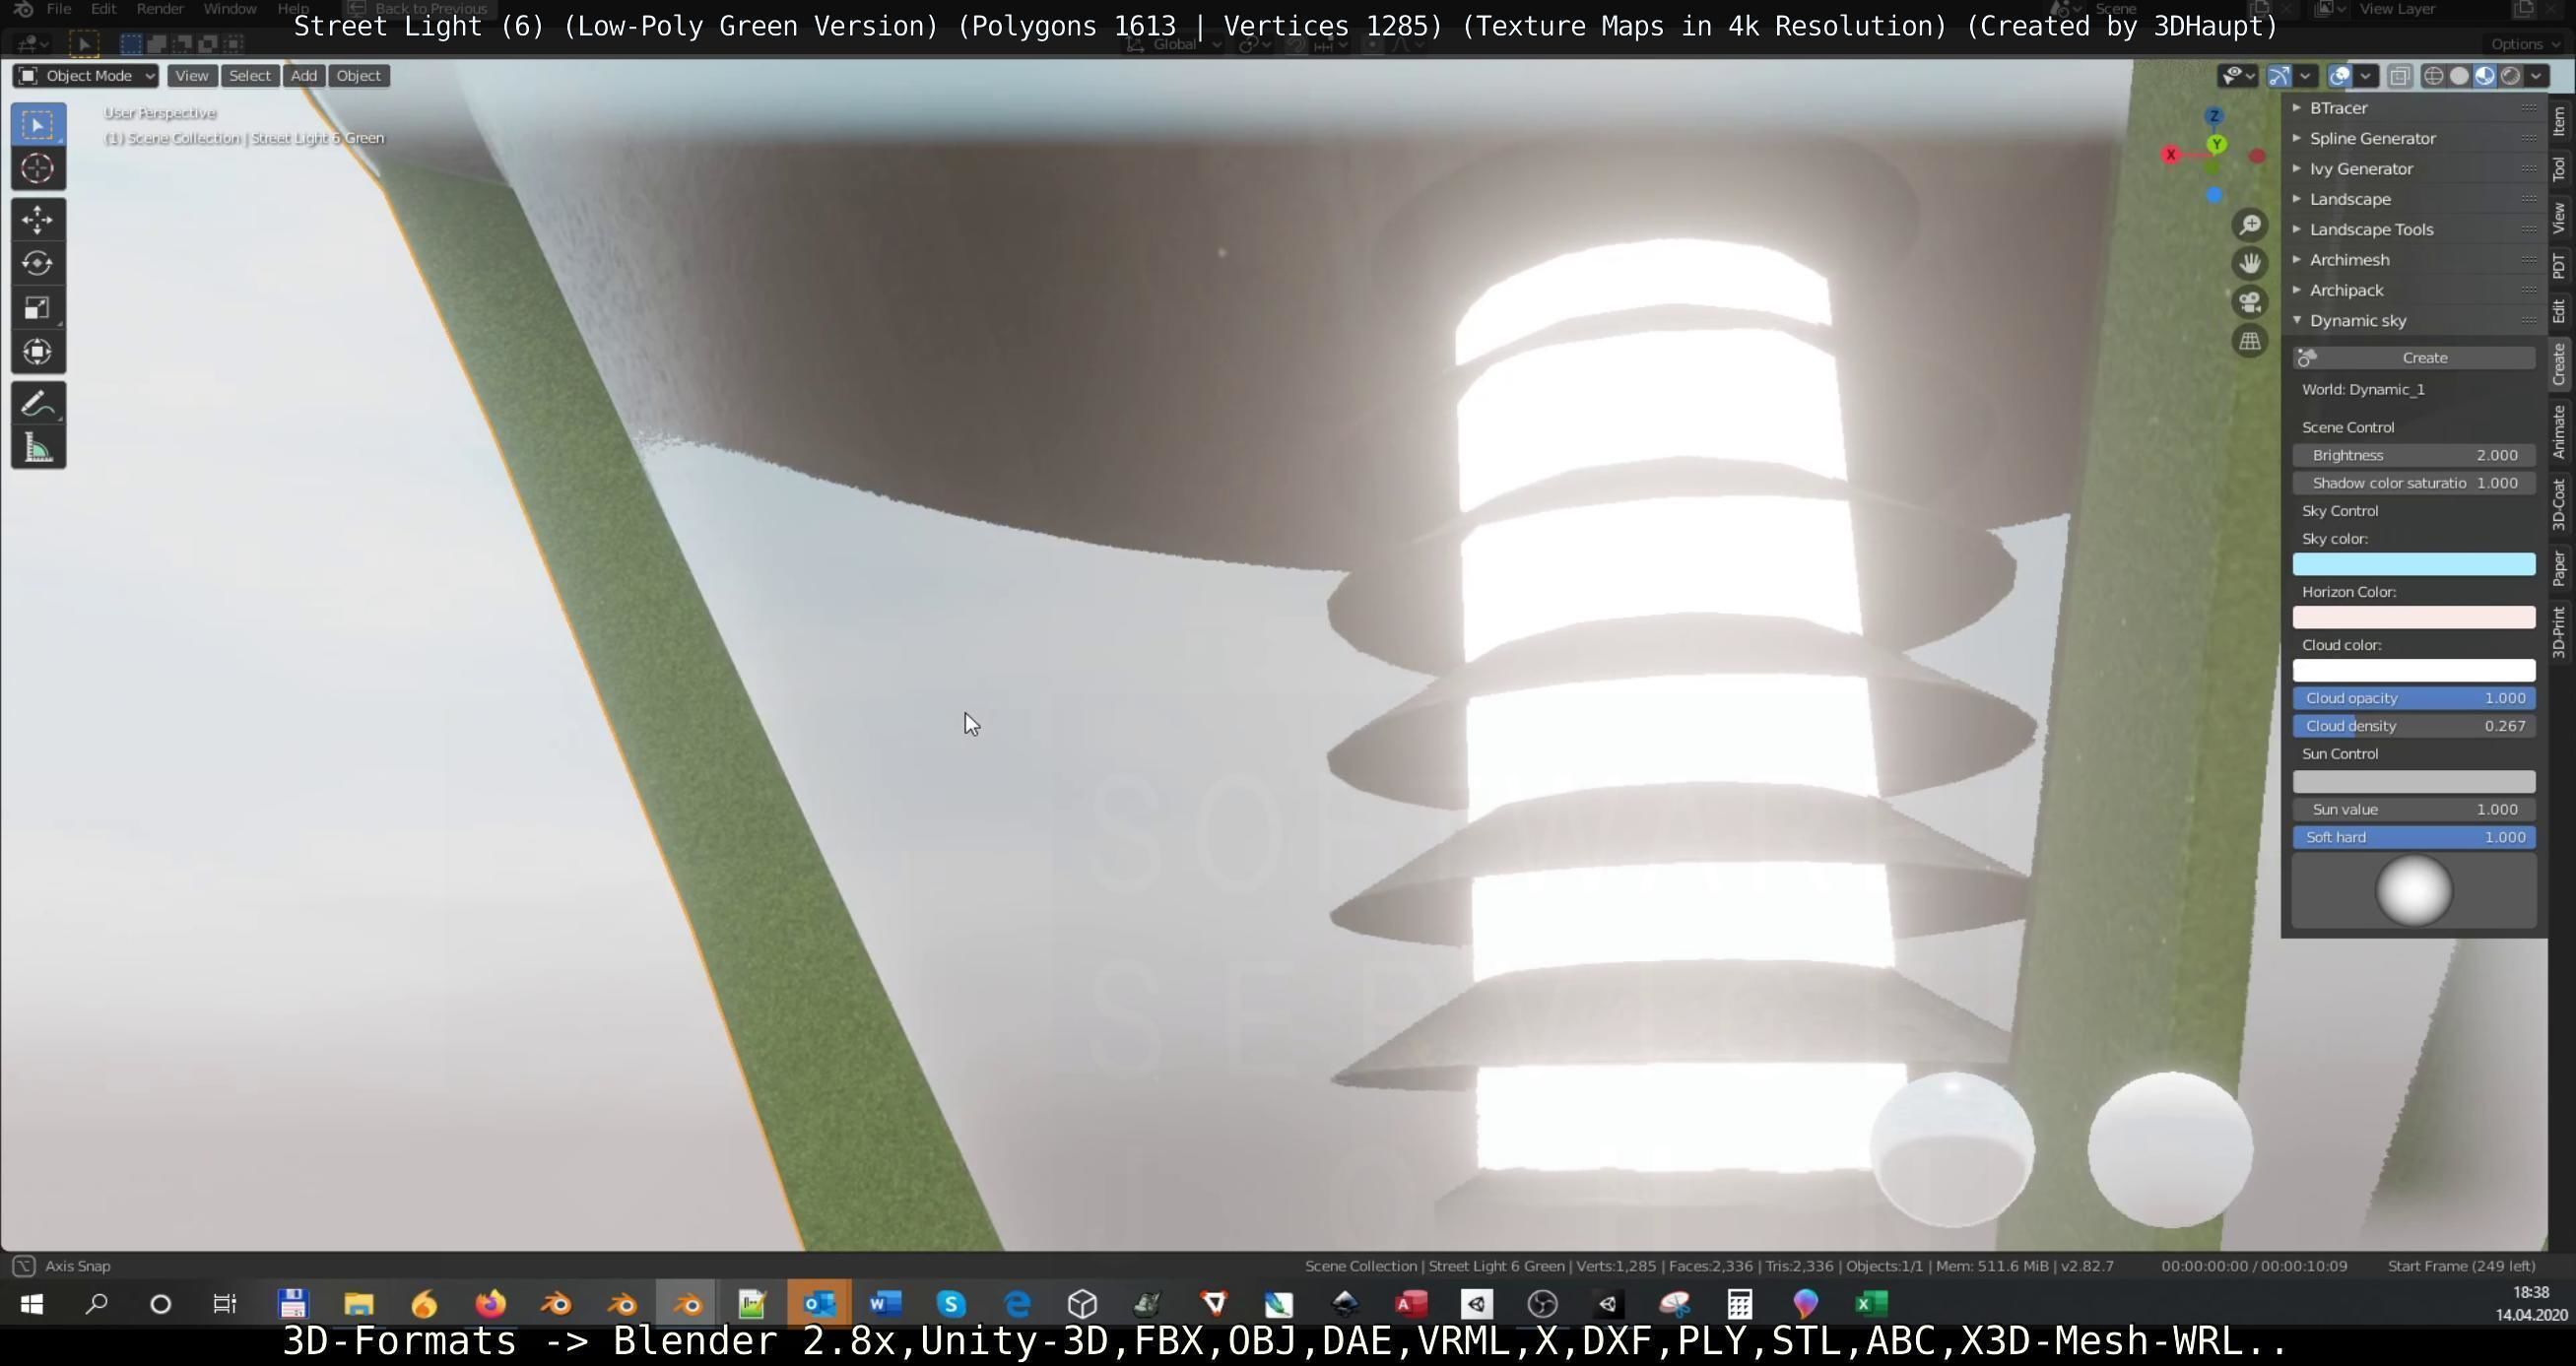Switch to the Item sidebar tab

[x=2559, y=121]
